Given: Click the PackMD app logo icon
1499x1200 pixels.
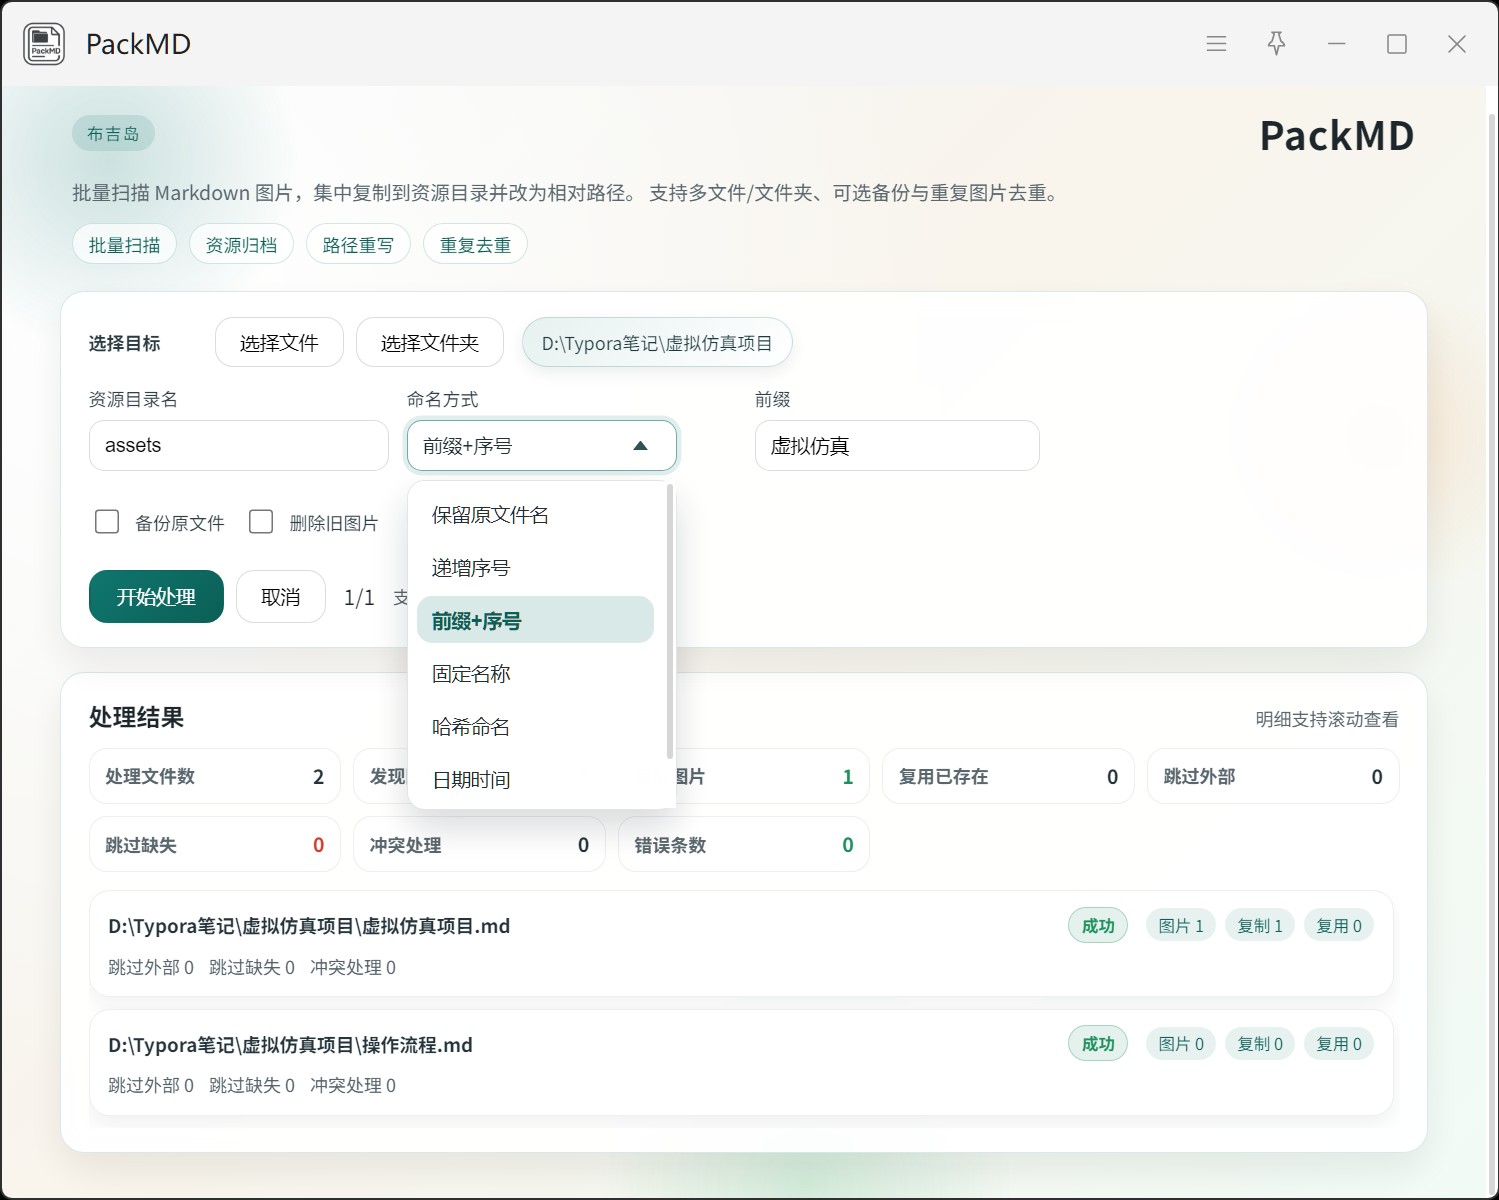Looking at the screenshot, I should (x=44, y=44).
